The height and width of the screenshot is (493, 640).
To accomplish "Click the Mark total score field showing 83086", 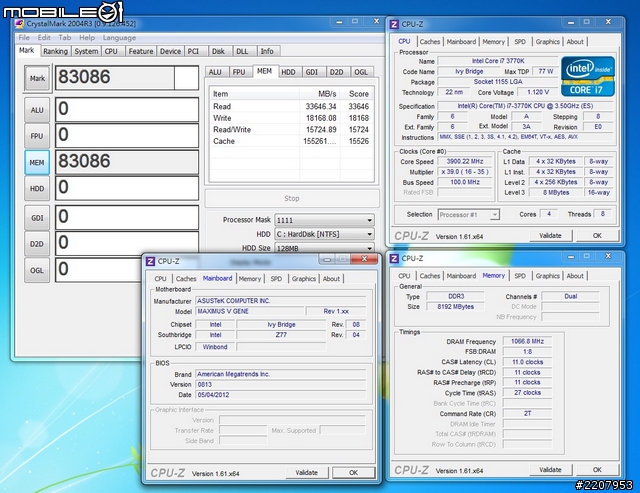I will pyautogui.click(x=127, y=78).
